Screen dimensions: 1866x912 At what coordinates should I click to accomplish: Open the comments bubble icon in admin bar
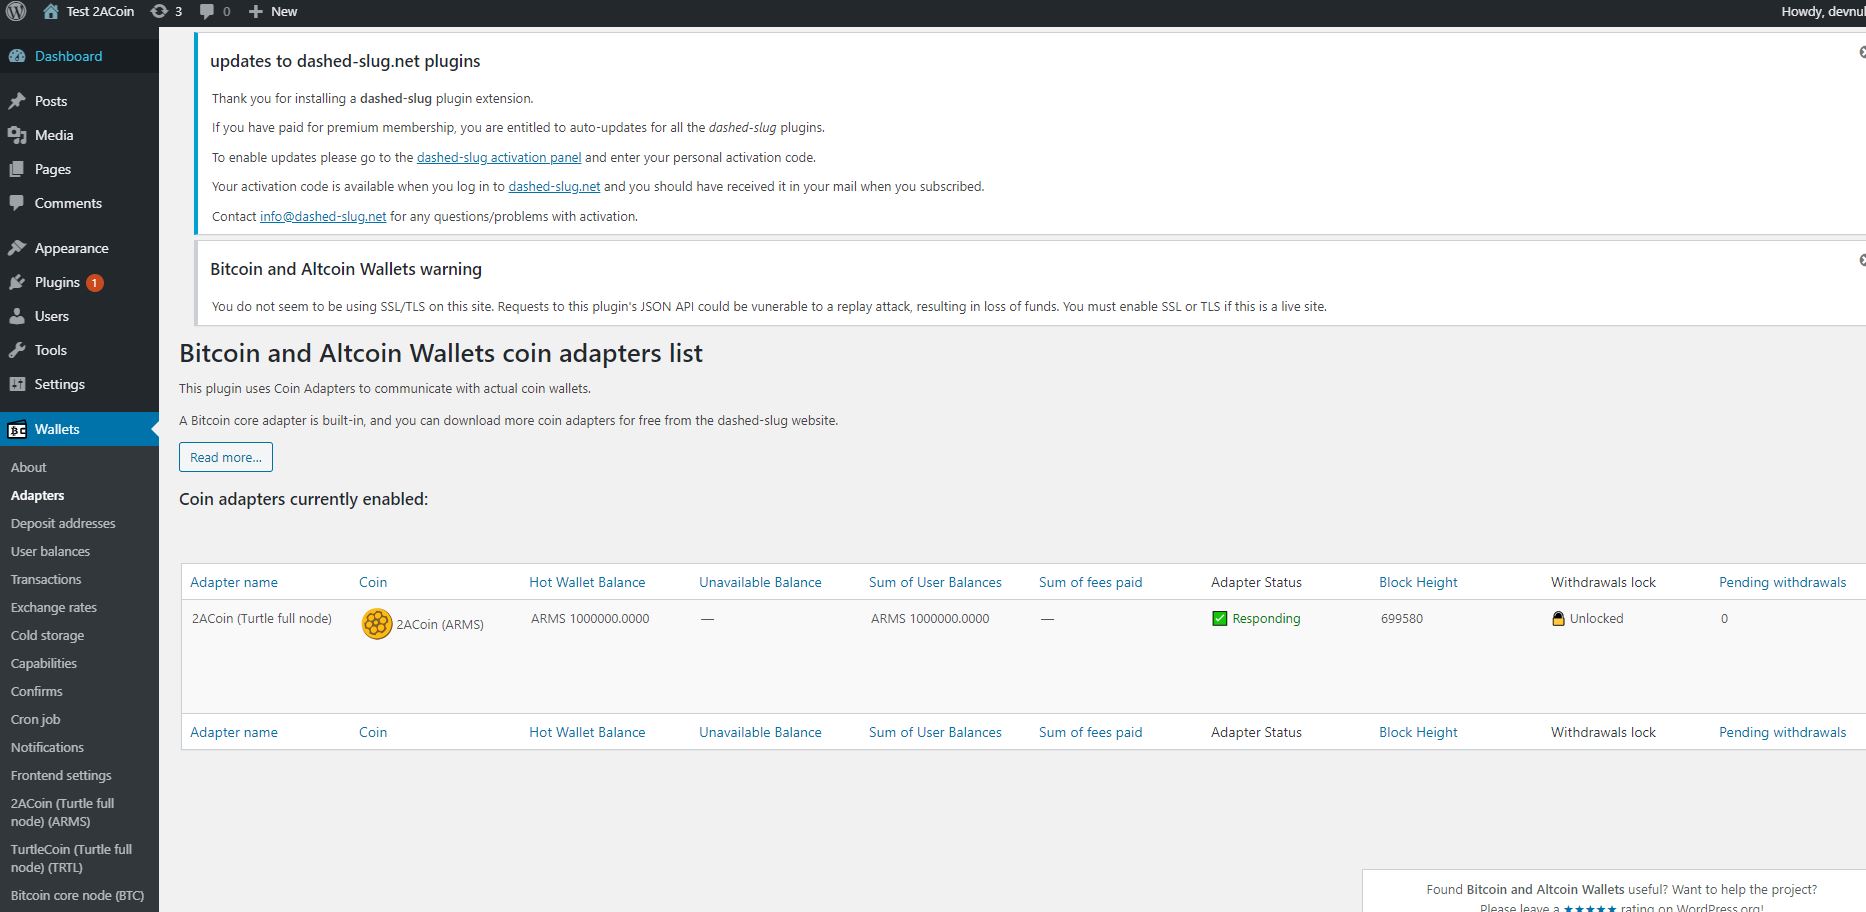[207, 12]
